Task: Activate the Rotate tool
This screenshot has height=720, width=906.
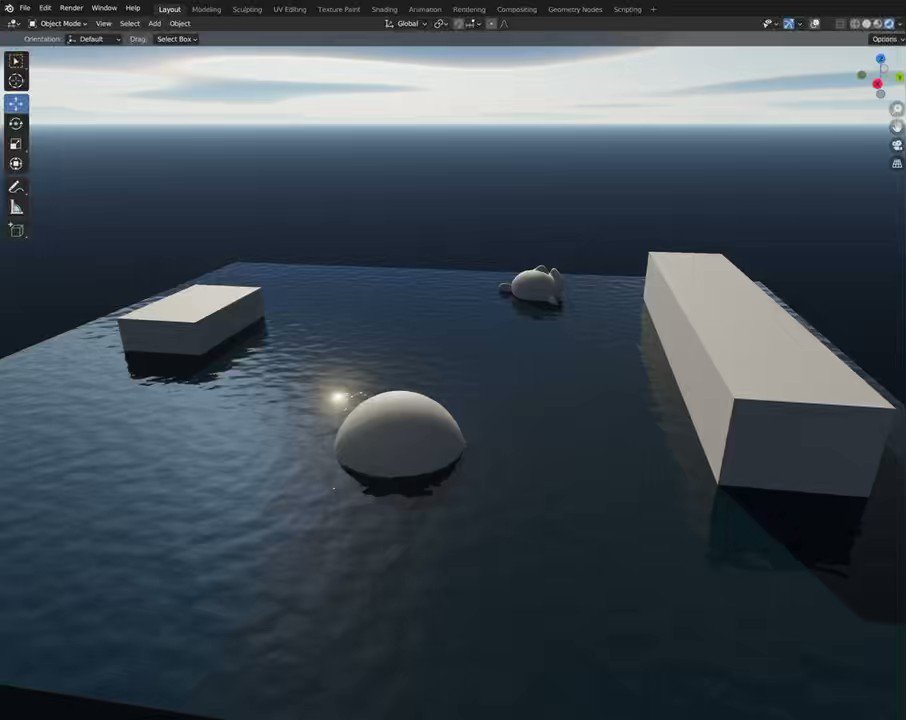Action: 16,123
